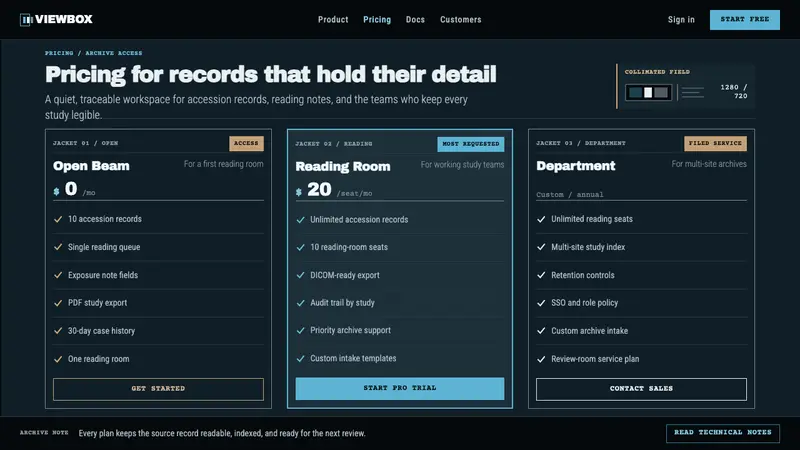This screenshot has height=450, width=800.
Task: Click the Viewbox logo icon
Action: point(26,19)
